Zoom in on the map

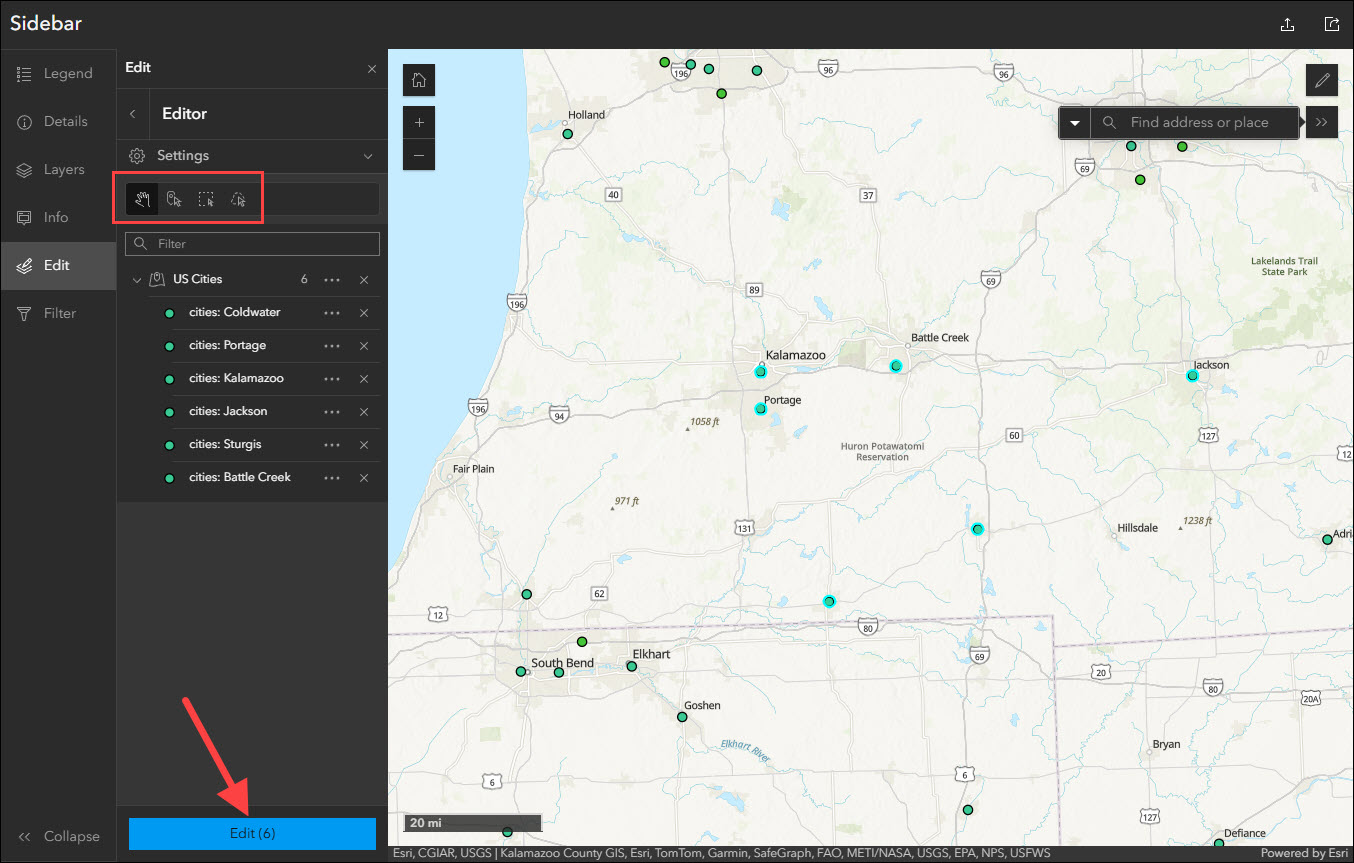point(418,123)
